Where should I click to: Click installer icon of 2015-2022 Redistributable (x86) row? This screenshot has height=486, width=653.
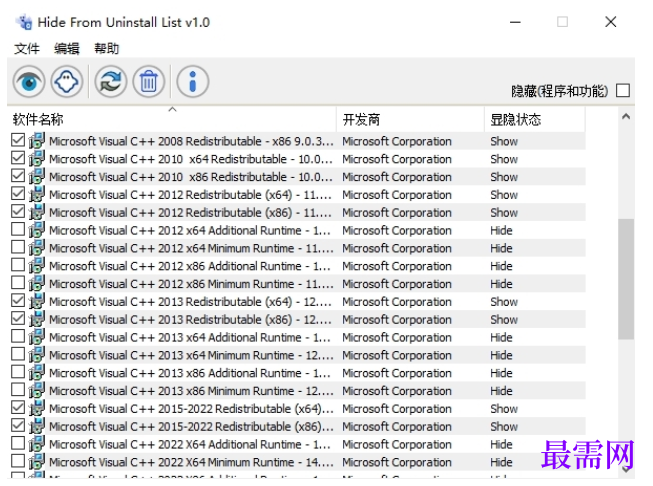(x=37, y=426)
